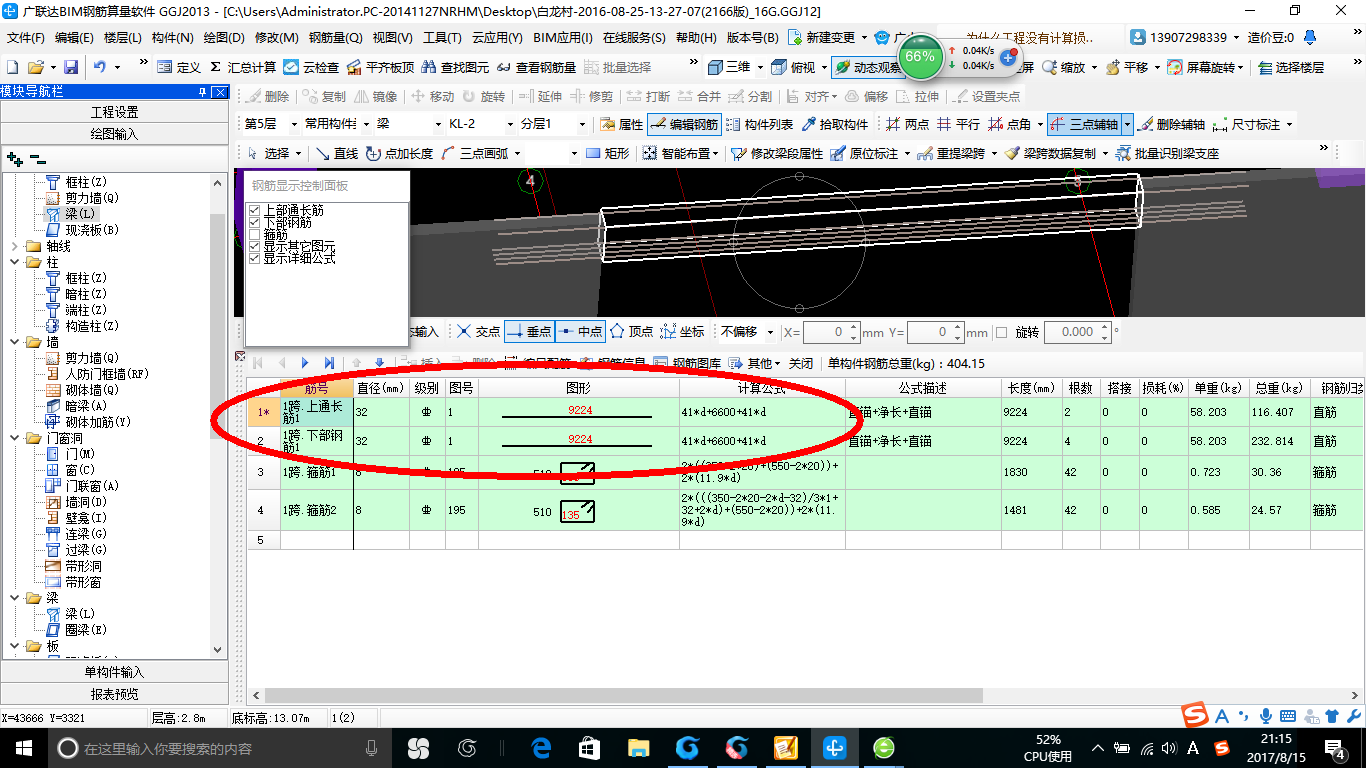Click 删除辅轴 delete auxiliary axis
The height and width of the screenshot is (768, 1366).
1171,125
